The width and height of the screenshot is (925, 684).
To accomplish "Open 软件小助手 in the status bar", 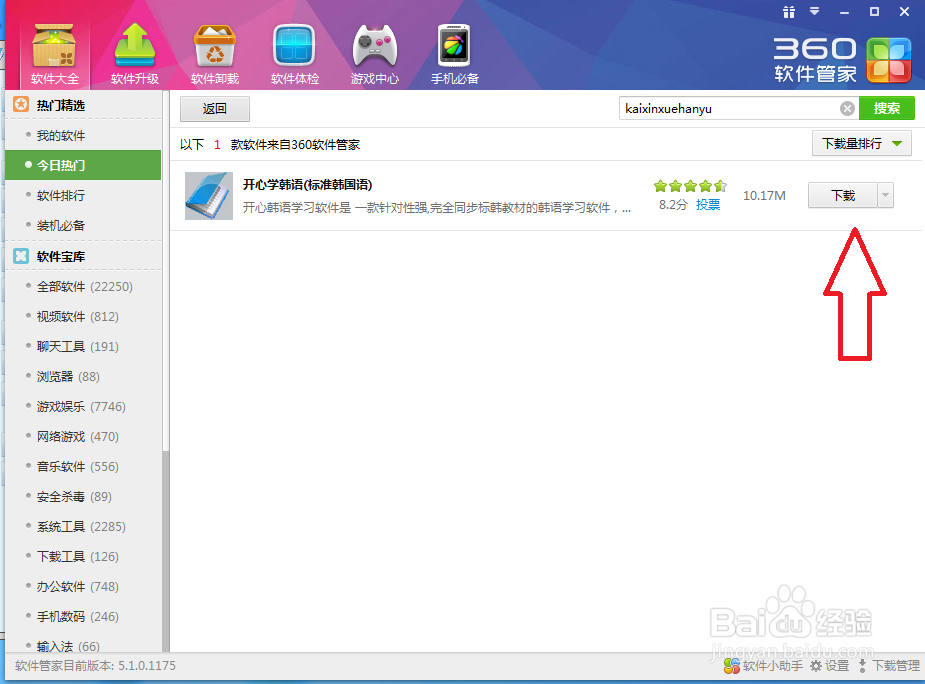I will point(763,666).
